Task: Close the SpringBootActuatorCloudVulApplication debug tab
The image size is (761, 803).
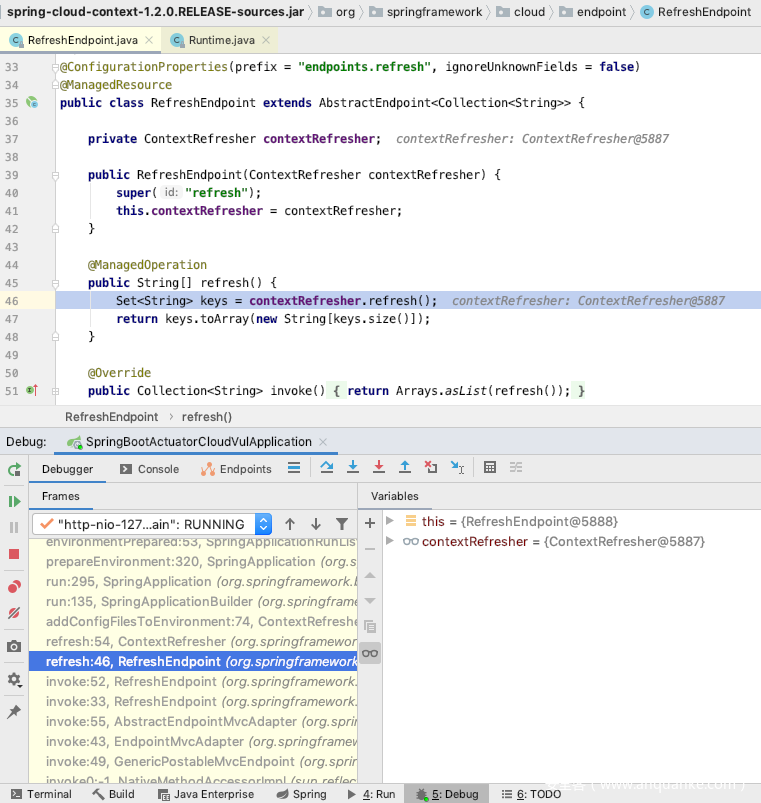Action: 323,441
